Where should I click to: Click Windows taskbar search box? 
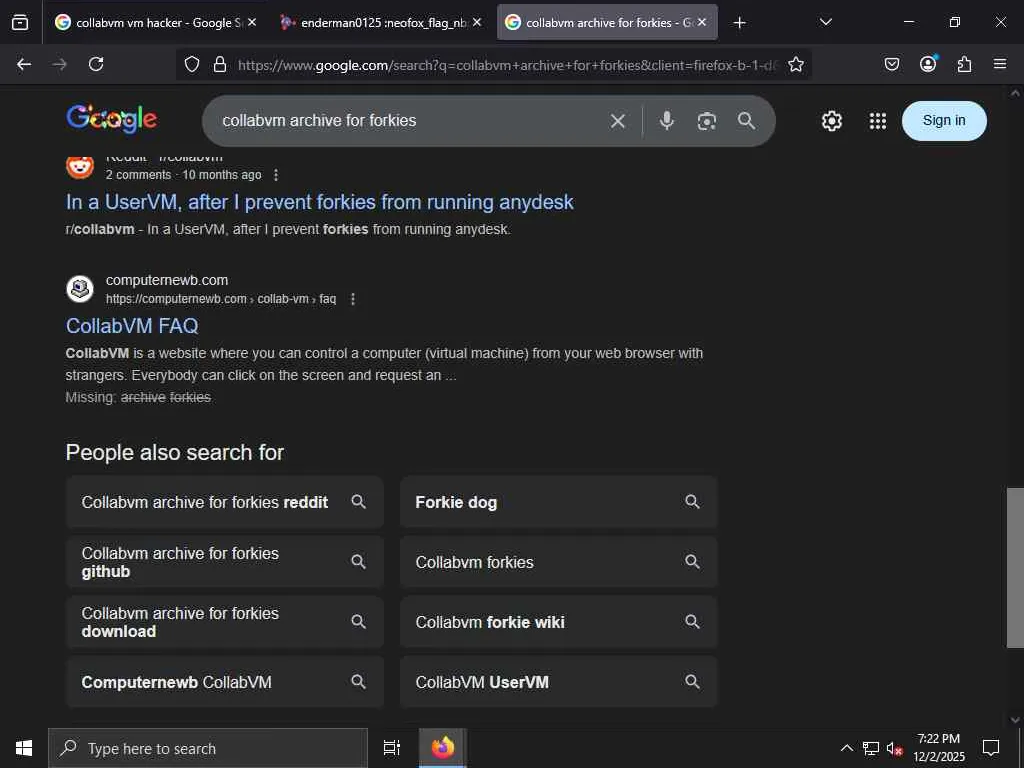pyautogui.click(x=208, y=748)
